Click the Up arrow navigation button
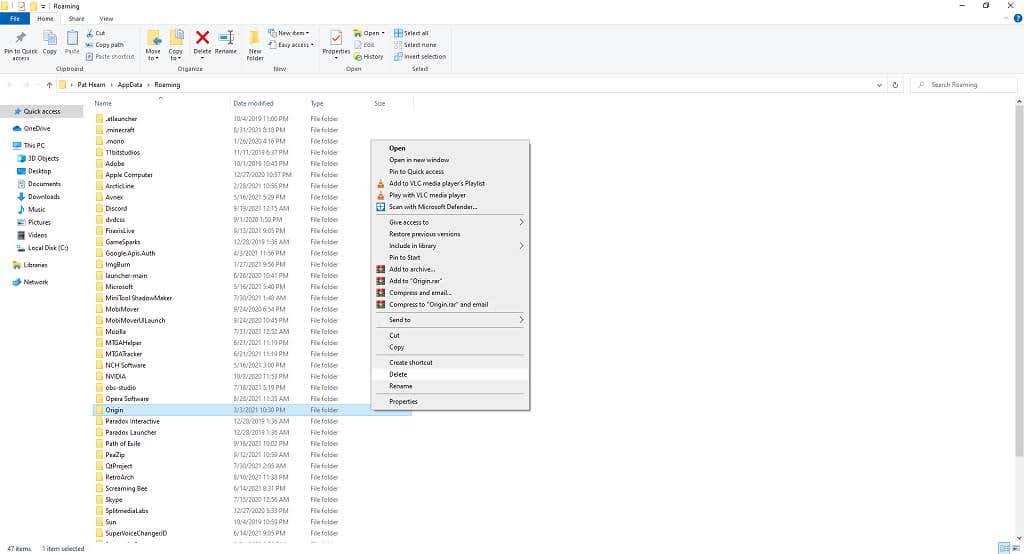 [x=49, y=85]
